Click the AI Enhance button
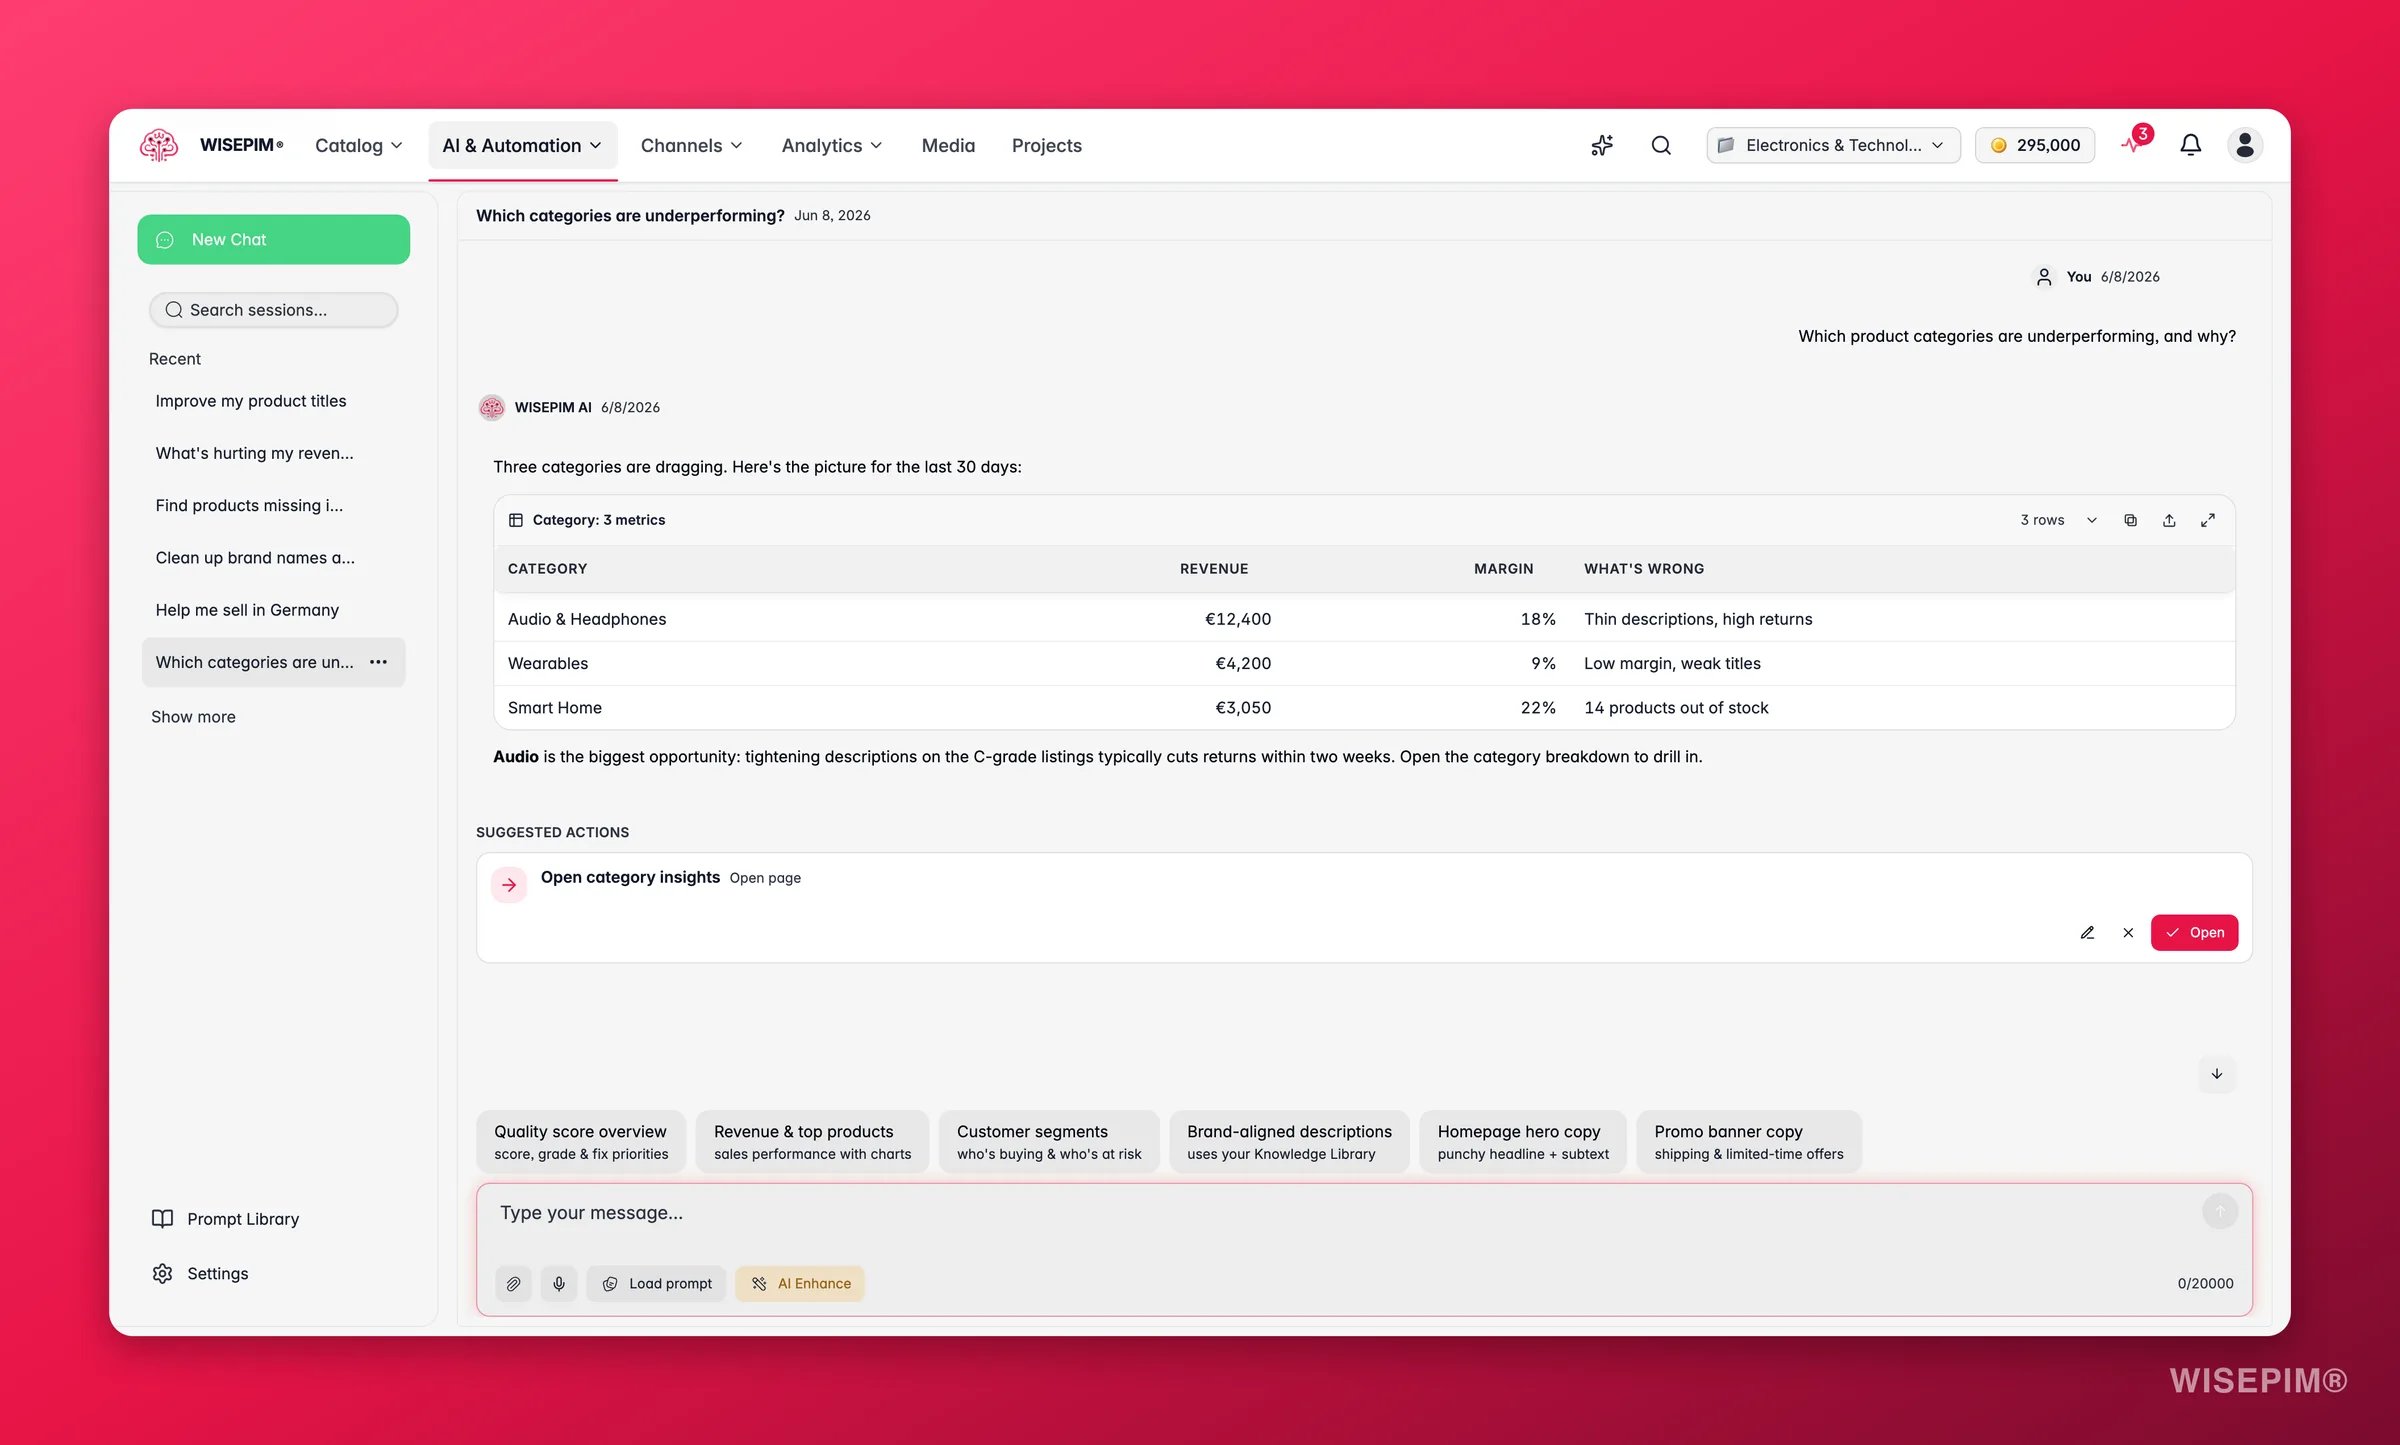2400x1445 pixels. click(800, 1284)
